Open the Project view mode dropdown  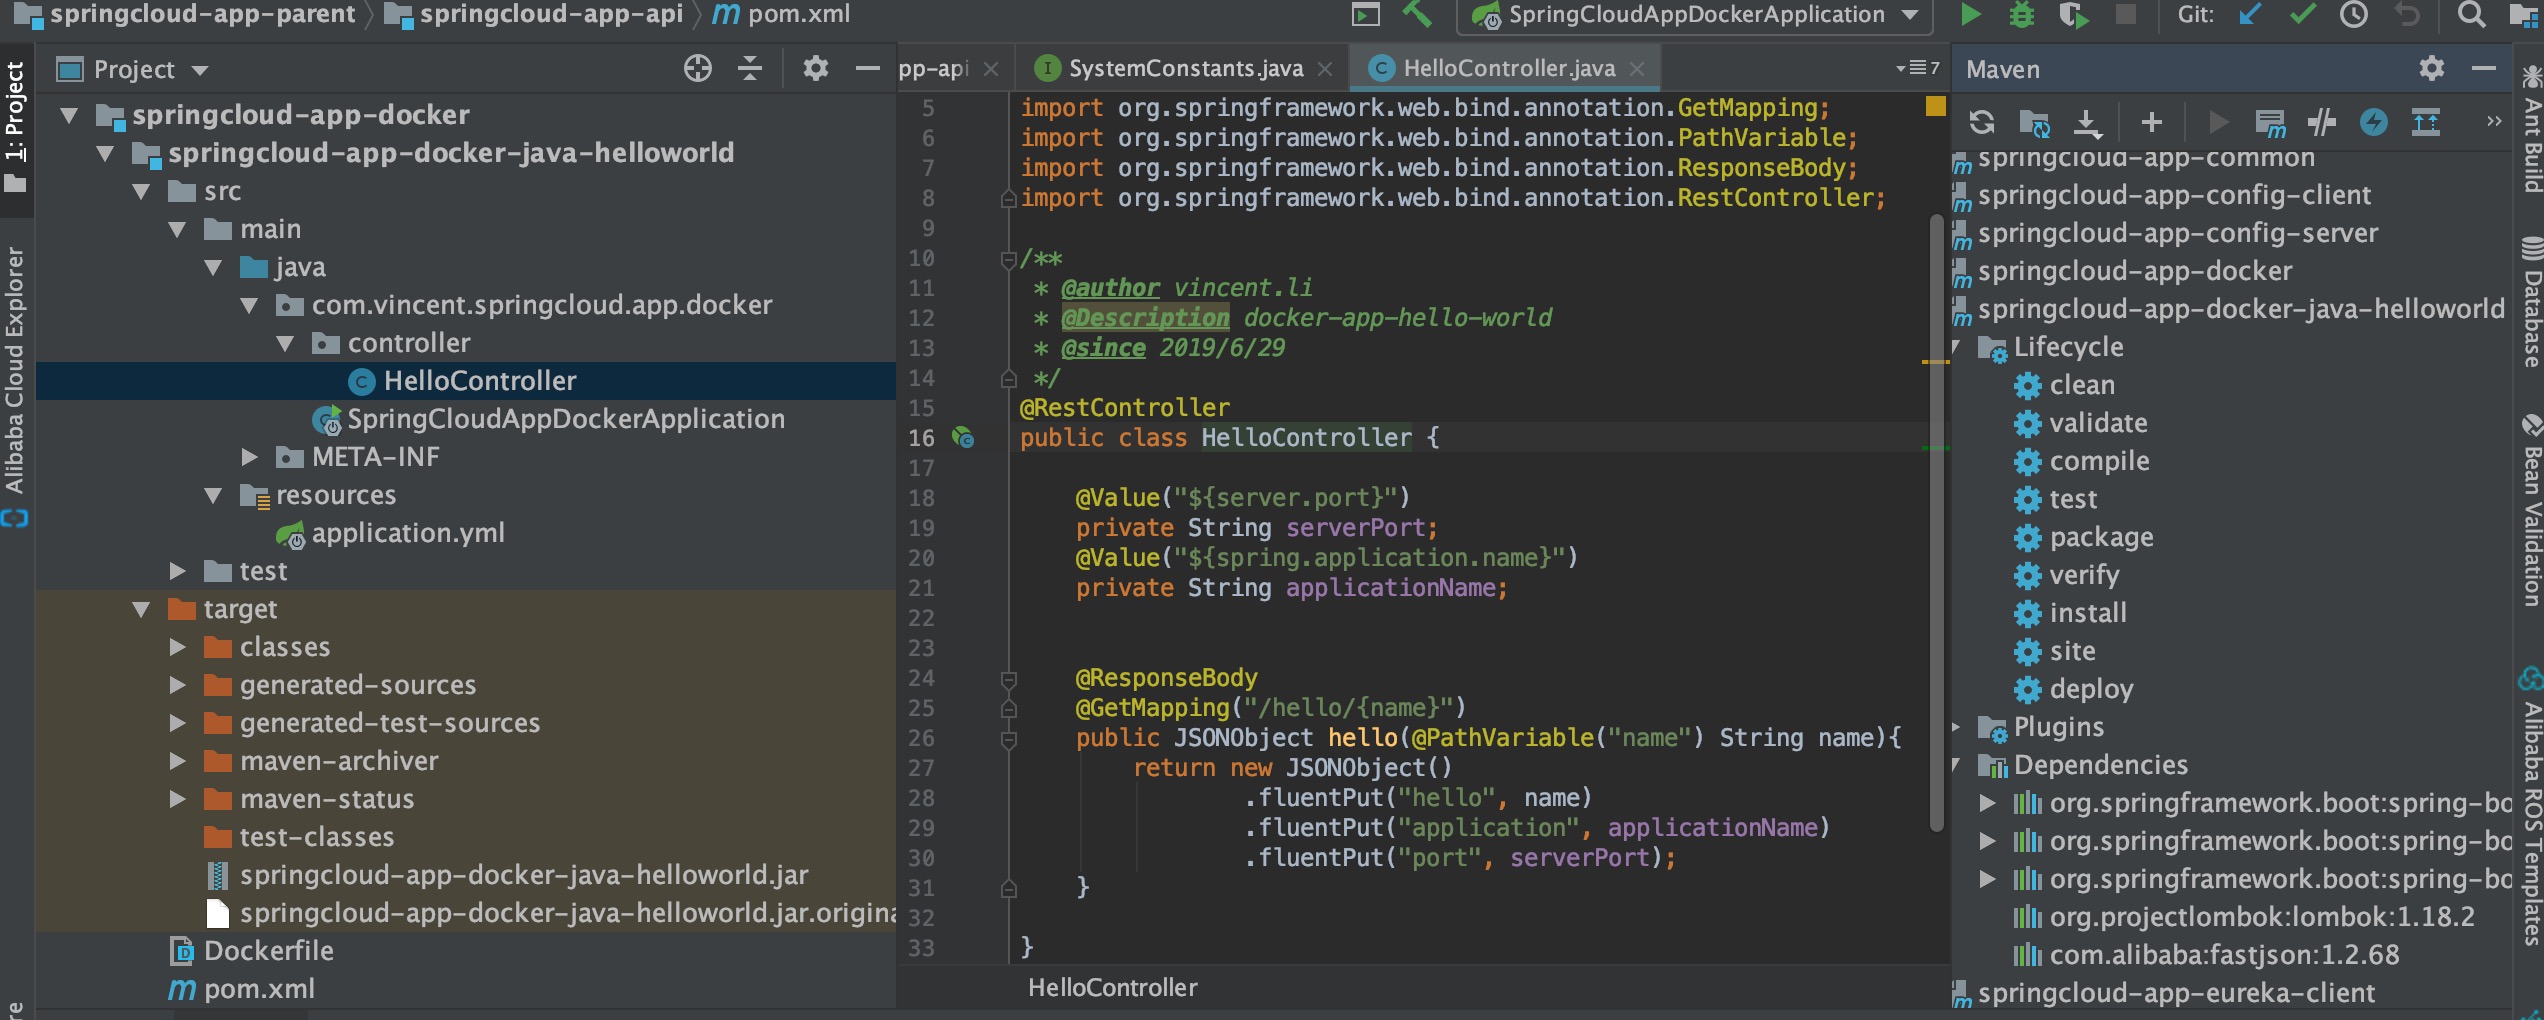(x=200, y=70)
